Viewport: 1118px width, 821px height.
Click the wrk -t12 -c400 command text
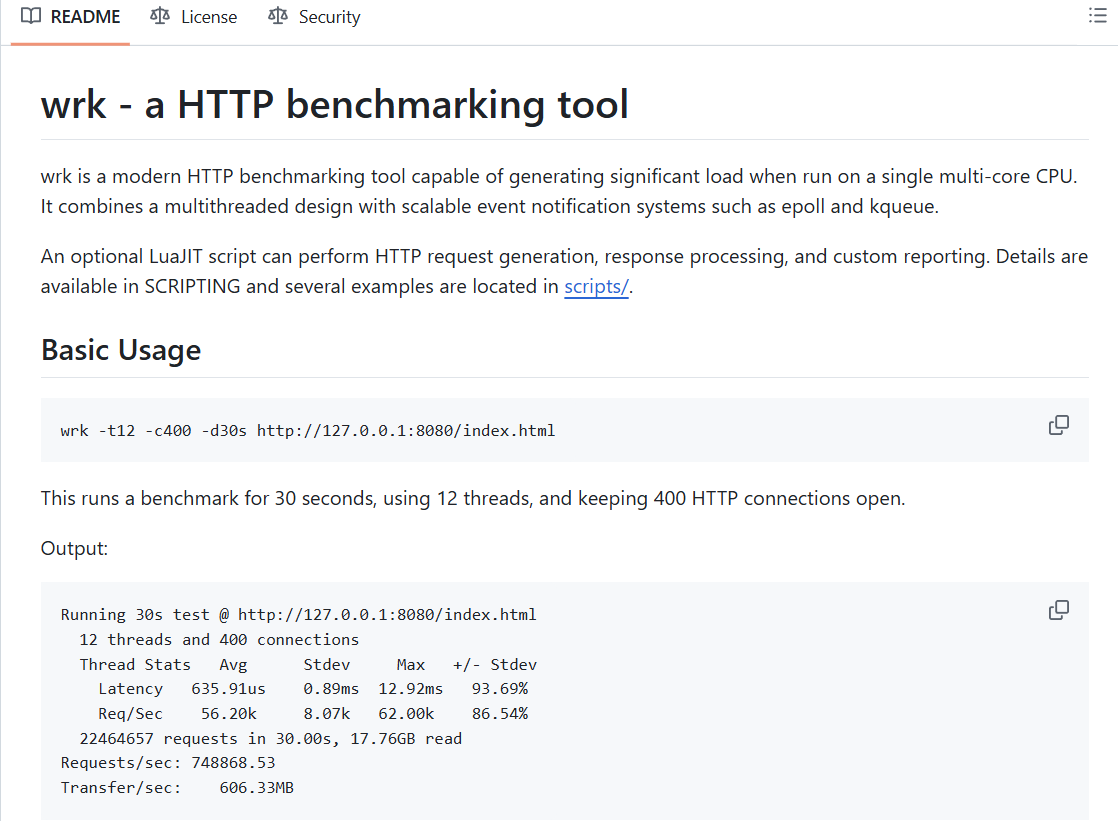[x=307, y=431]
